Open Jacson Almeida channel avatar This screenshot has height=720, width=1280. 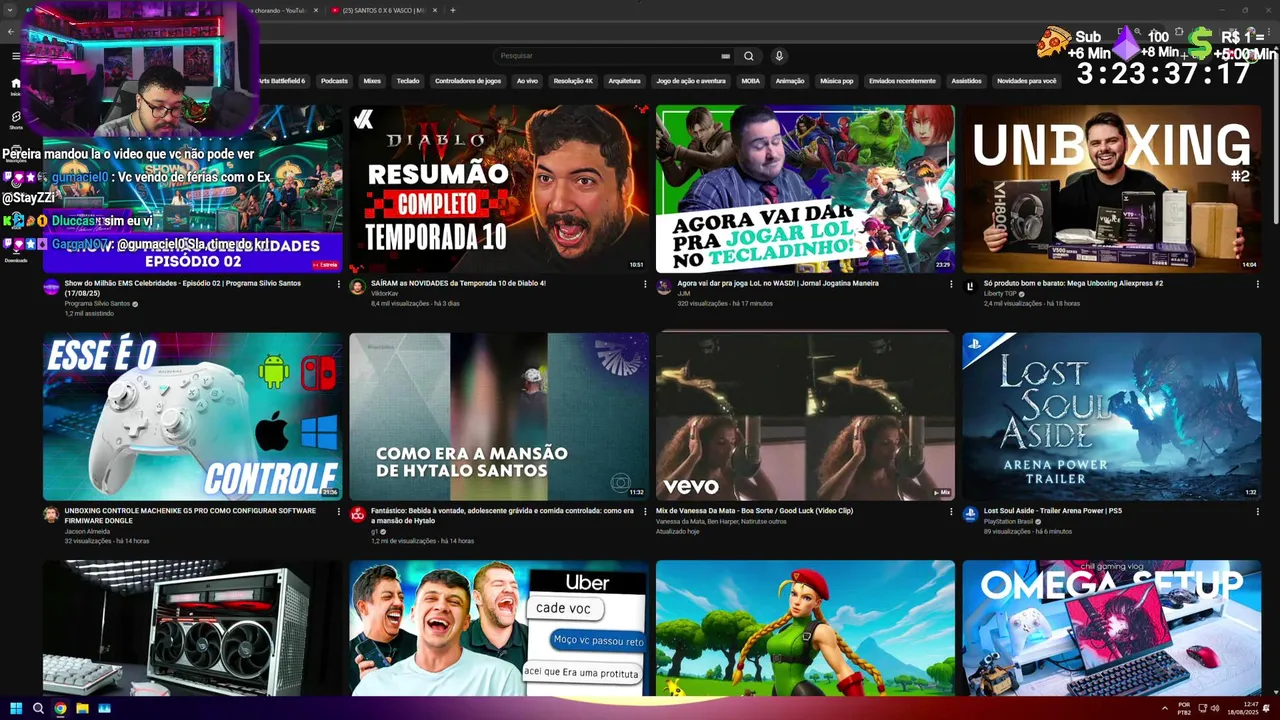click(x=51, y=514)
